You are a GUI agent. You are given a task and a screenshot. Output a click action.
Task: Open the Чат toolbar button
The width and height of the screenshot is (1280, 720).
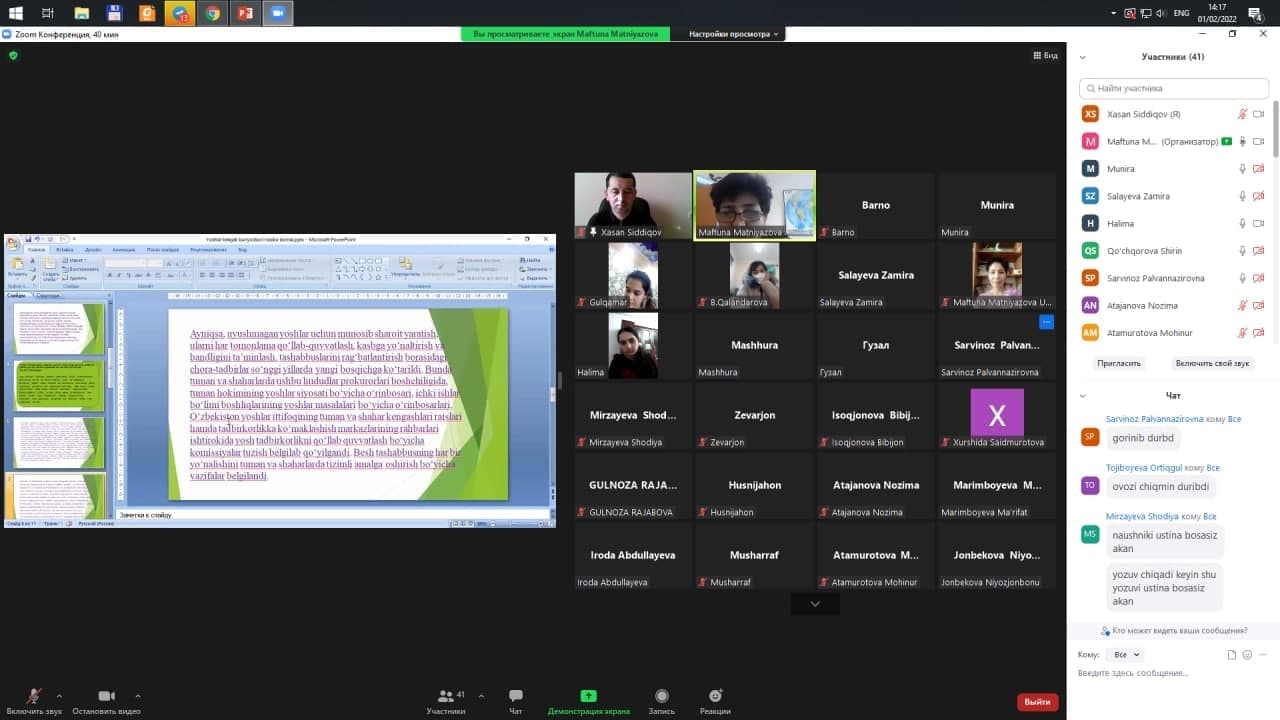point(516,701)
